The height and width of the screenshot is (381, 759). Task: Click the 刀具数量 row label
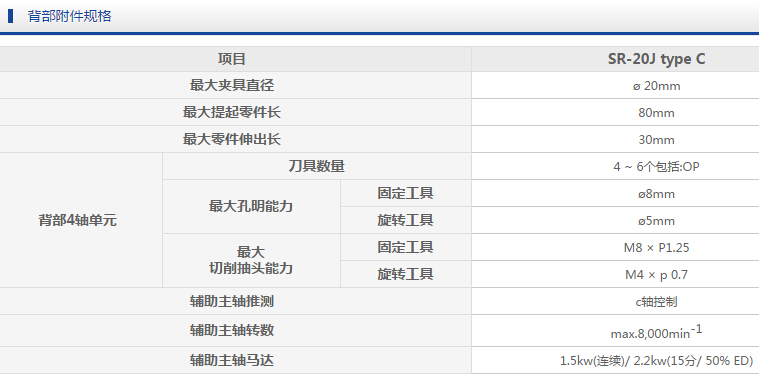pyautogui.click(x=317, y=167)
